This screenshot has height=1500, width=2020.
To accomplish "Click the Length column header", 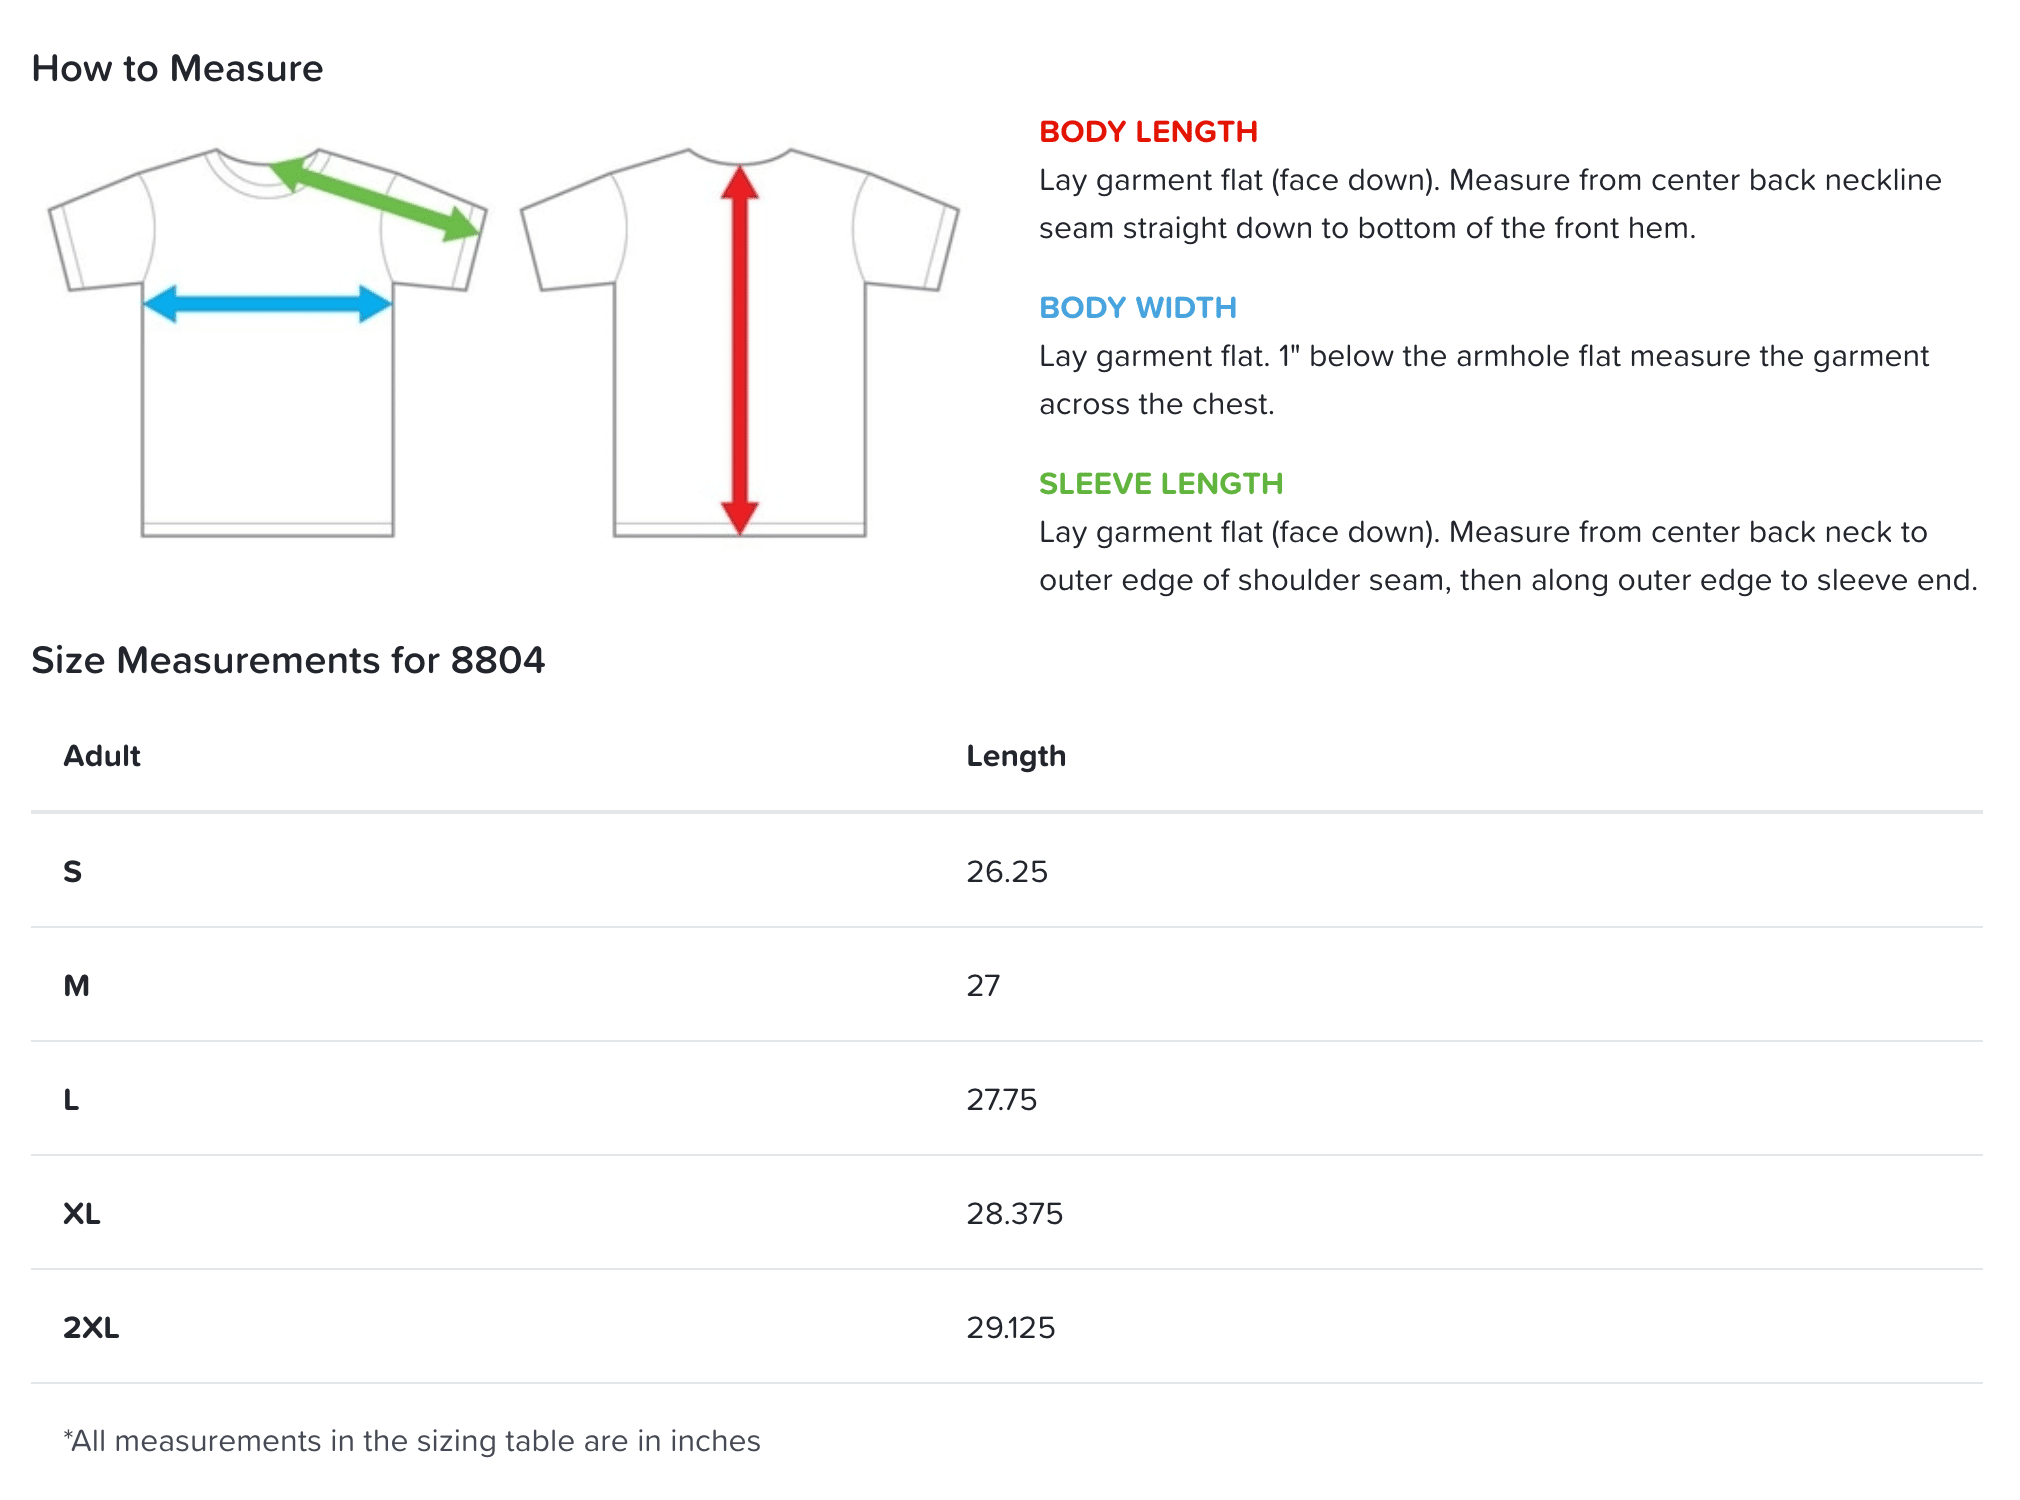I will (x=1016, y=756).
